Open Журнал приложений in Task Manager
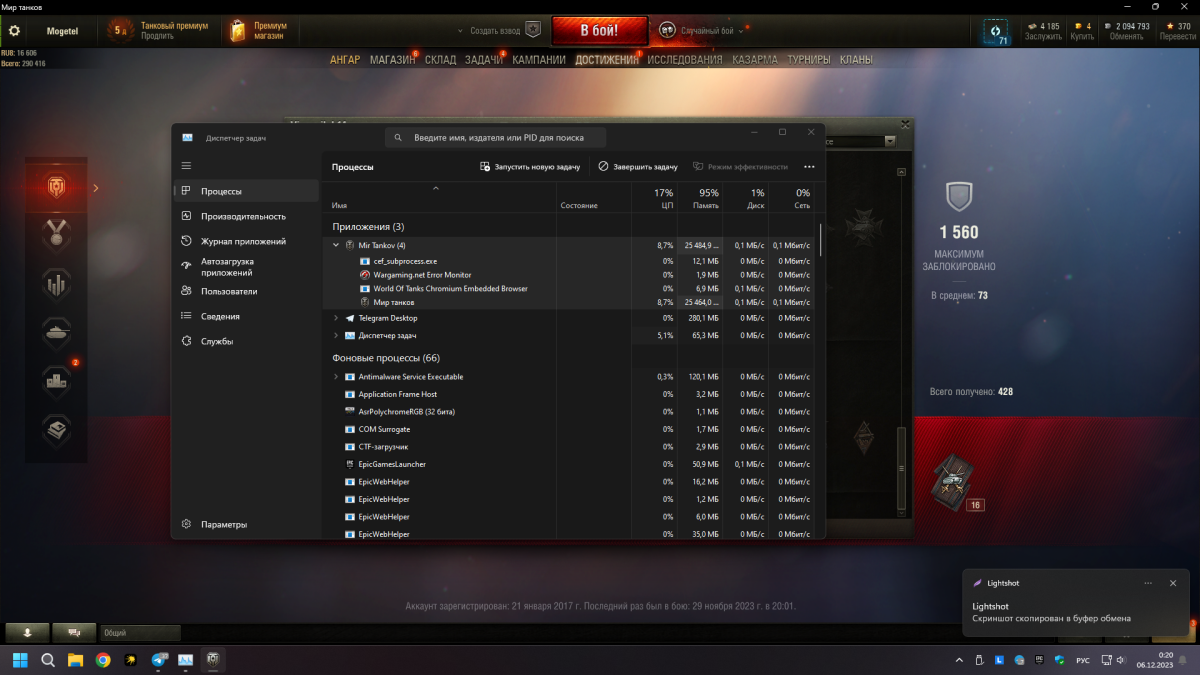Viewport: 1200px width, 675px height. pos(246,241)
